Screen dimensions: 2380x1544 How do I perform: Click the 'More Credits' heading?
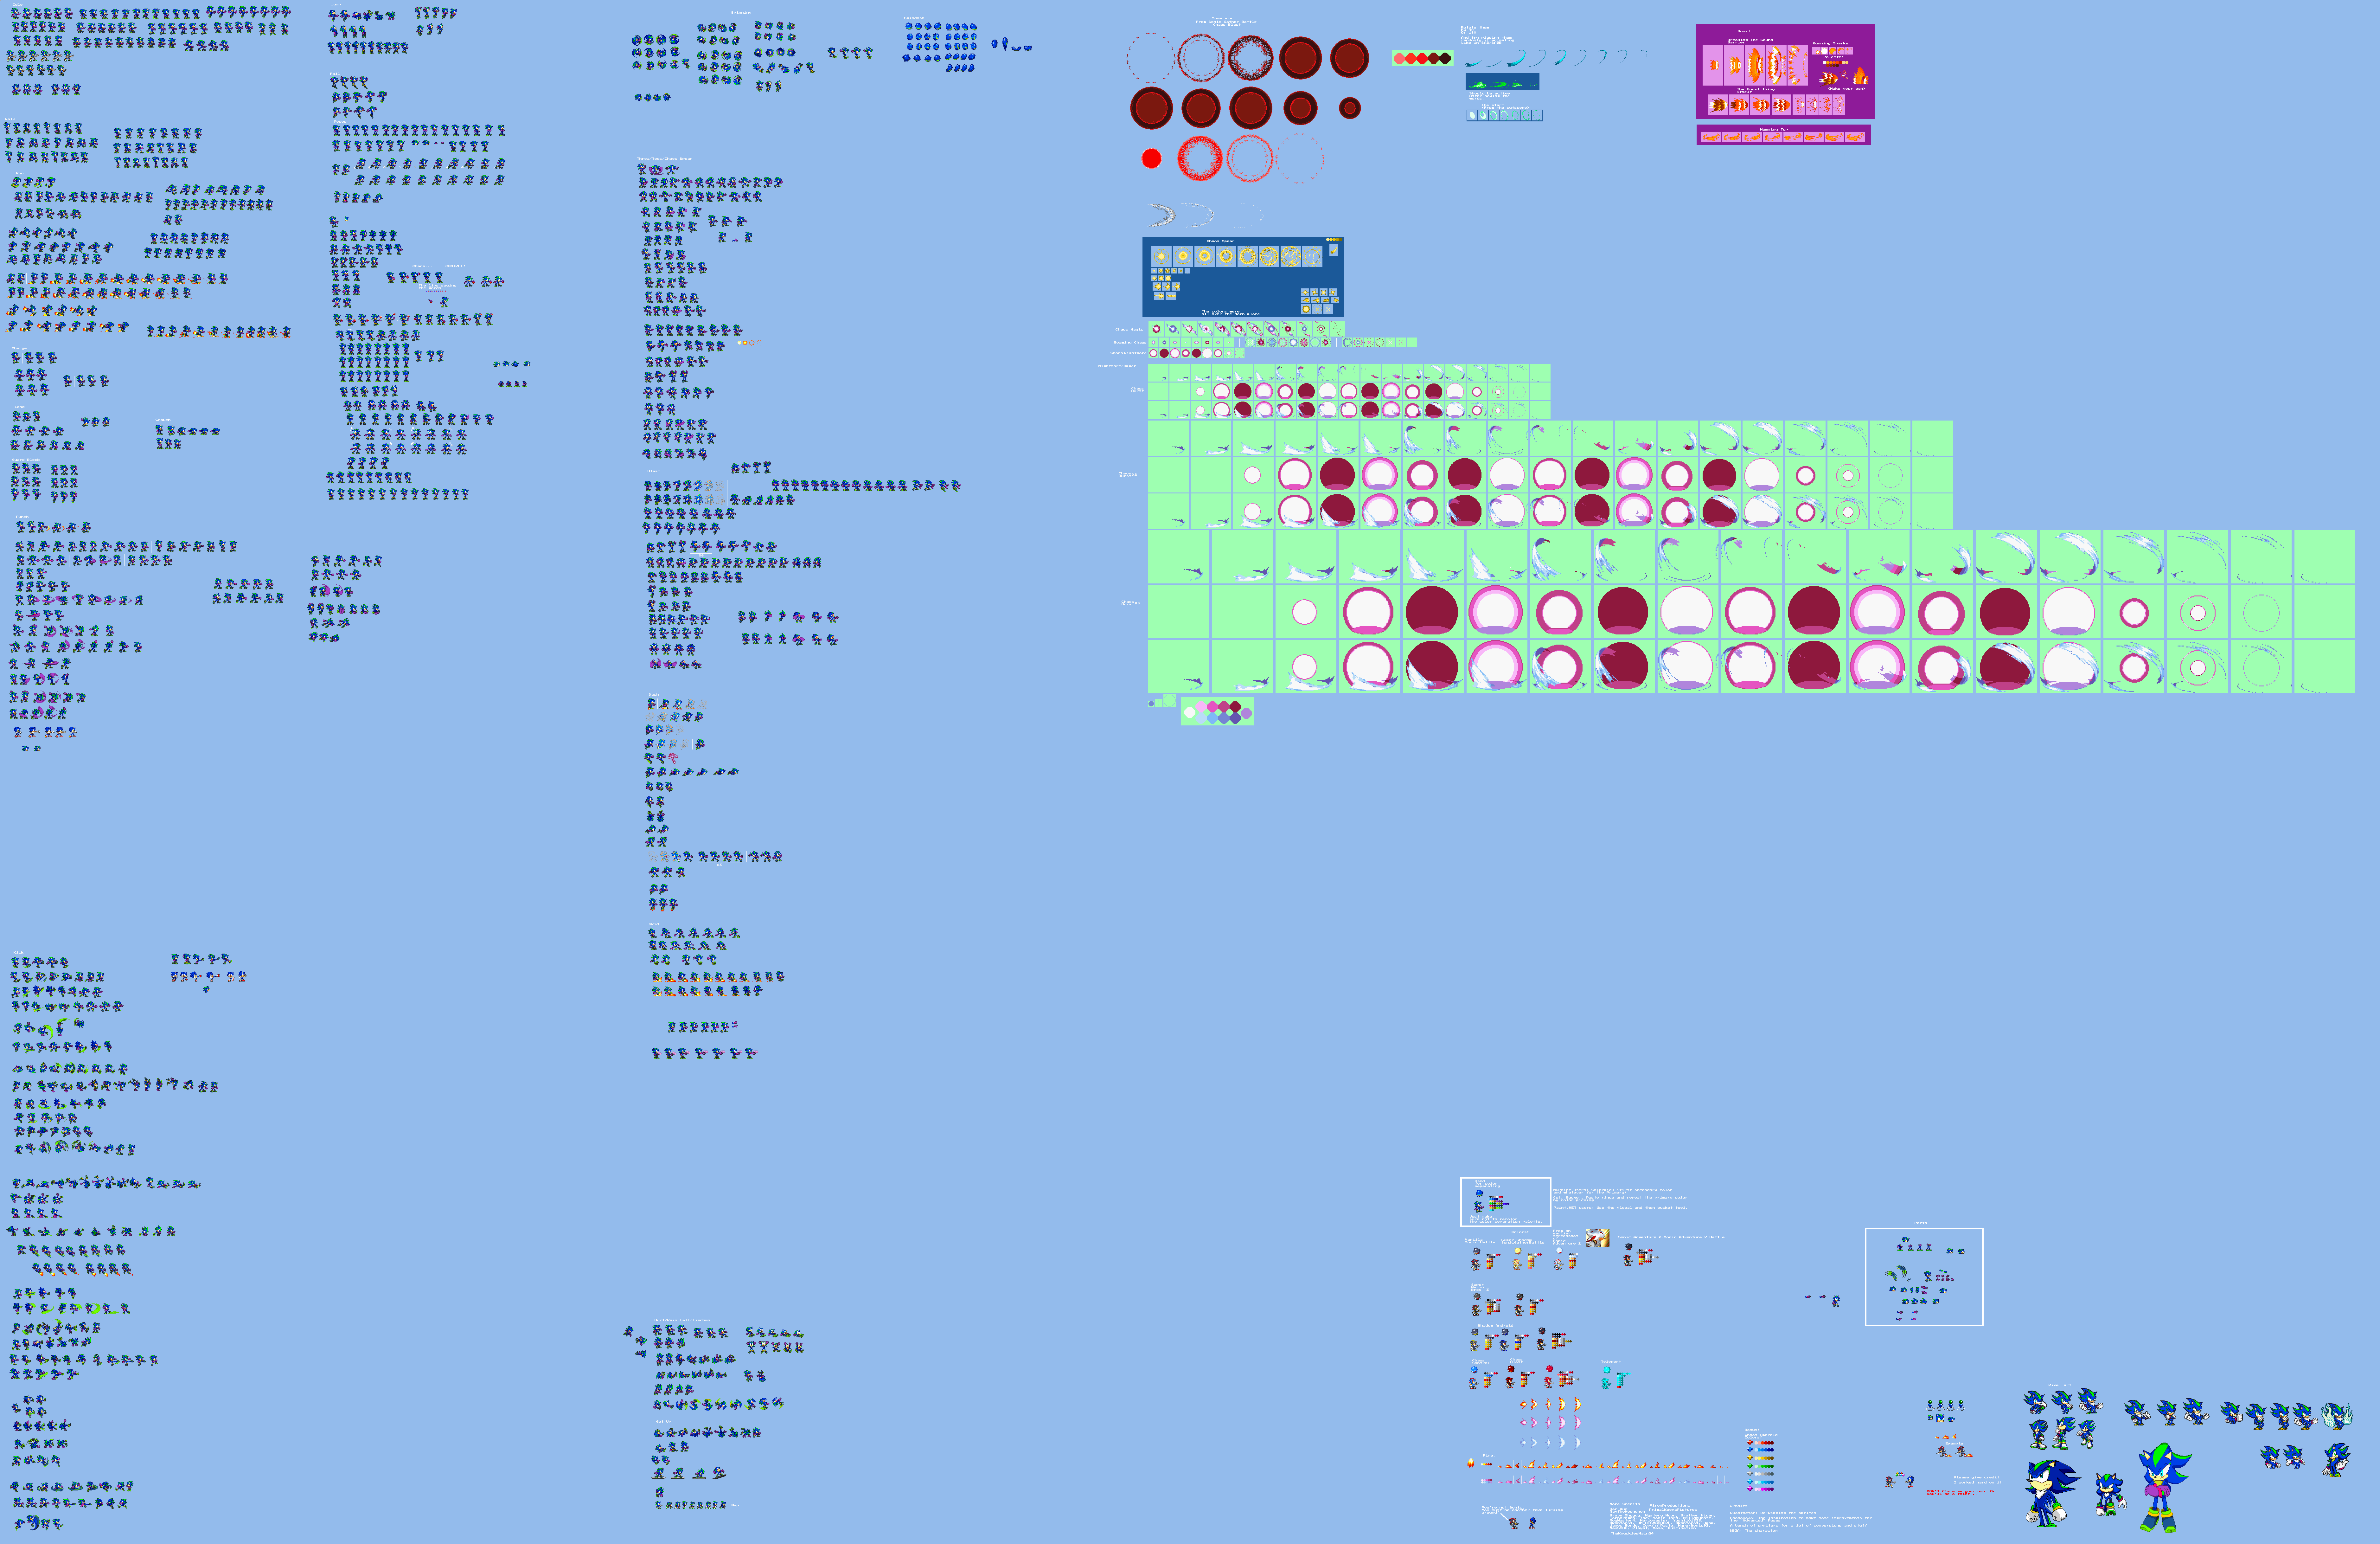pyautogui.click(x=1625, y=1504)
